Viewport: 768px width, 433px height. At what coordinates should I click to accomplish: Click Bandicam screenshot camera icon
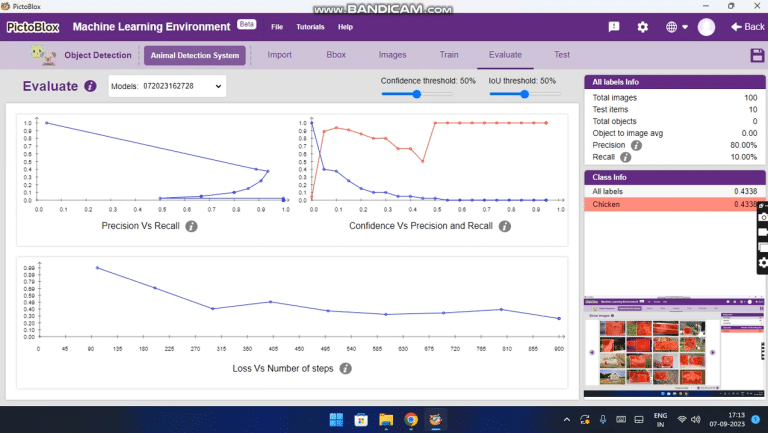click(763, 217)
